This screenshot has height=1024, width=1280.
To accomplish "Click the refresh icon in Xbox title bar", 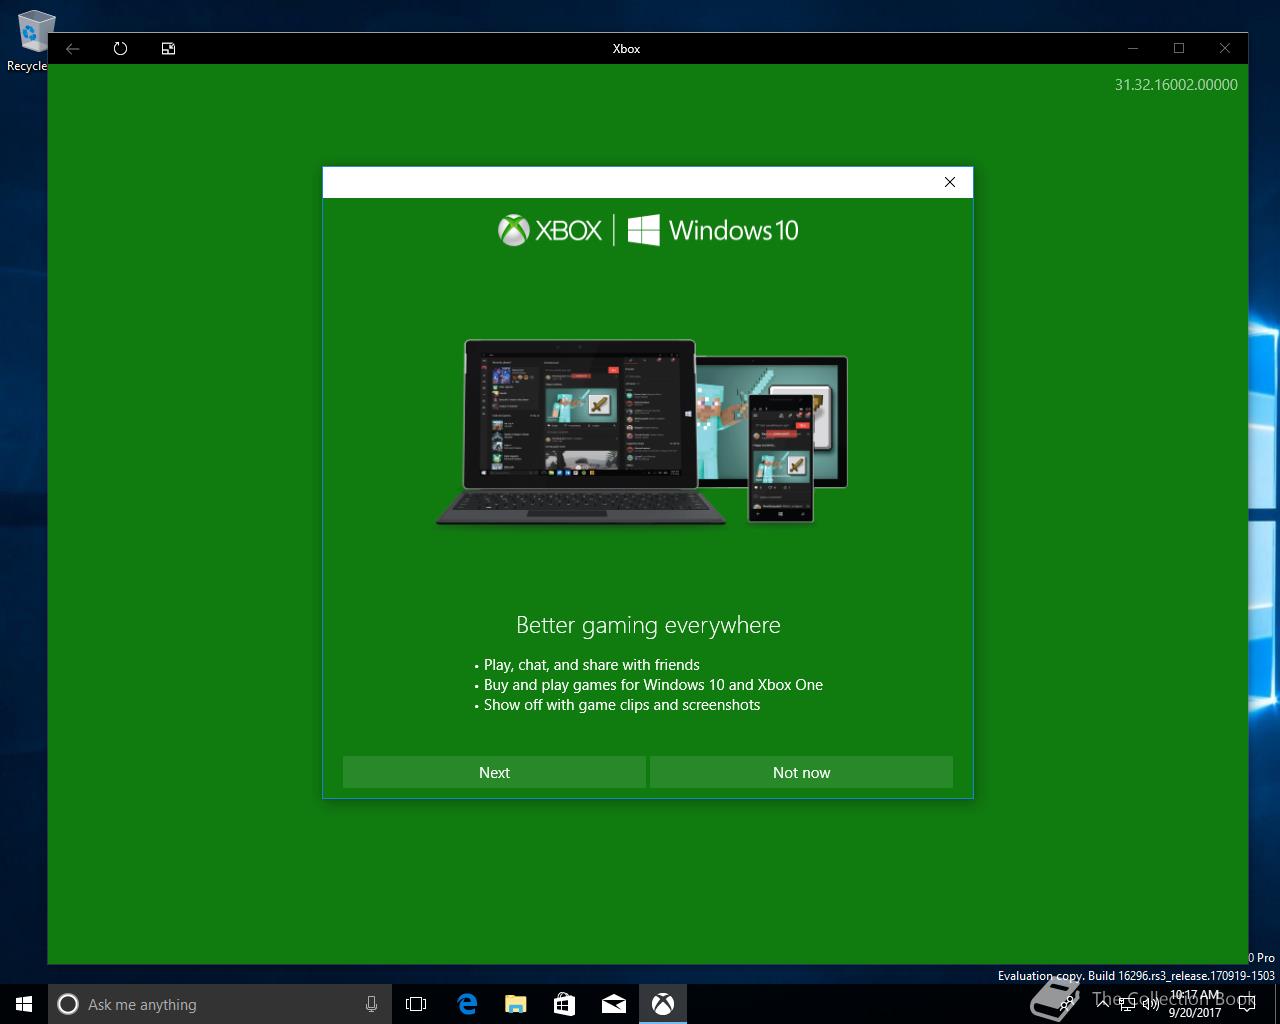I will [x=121, y=48].
